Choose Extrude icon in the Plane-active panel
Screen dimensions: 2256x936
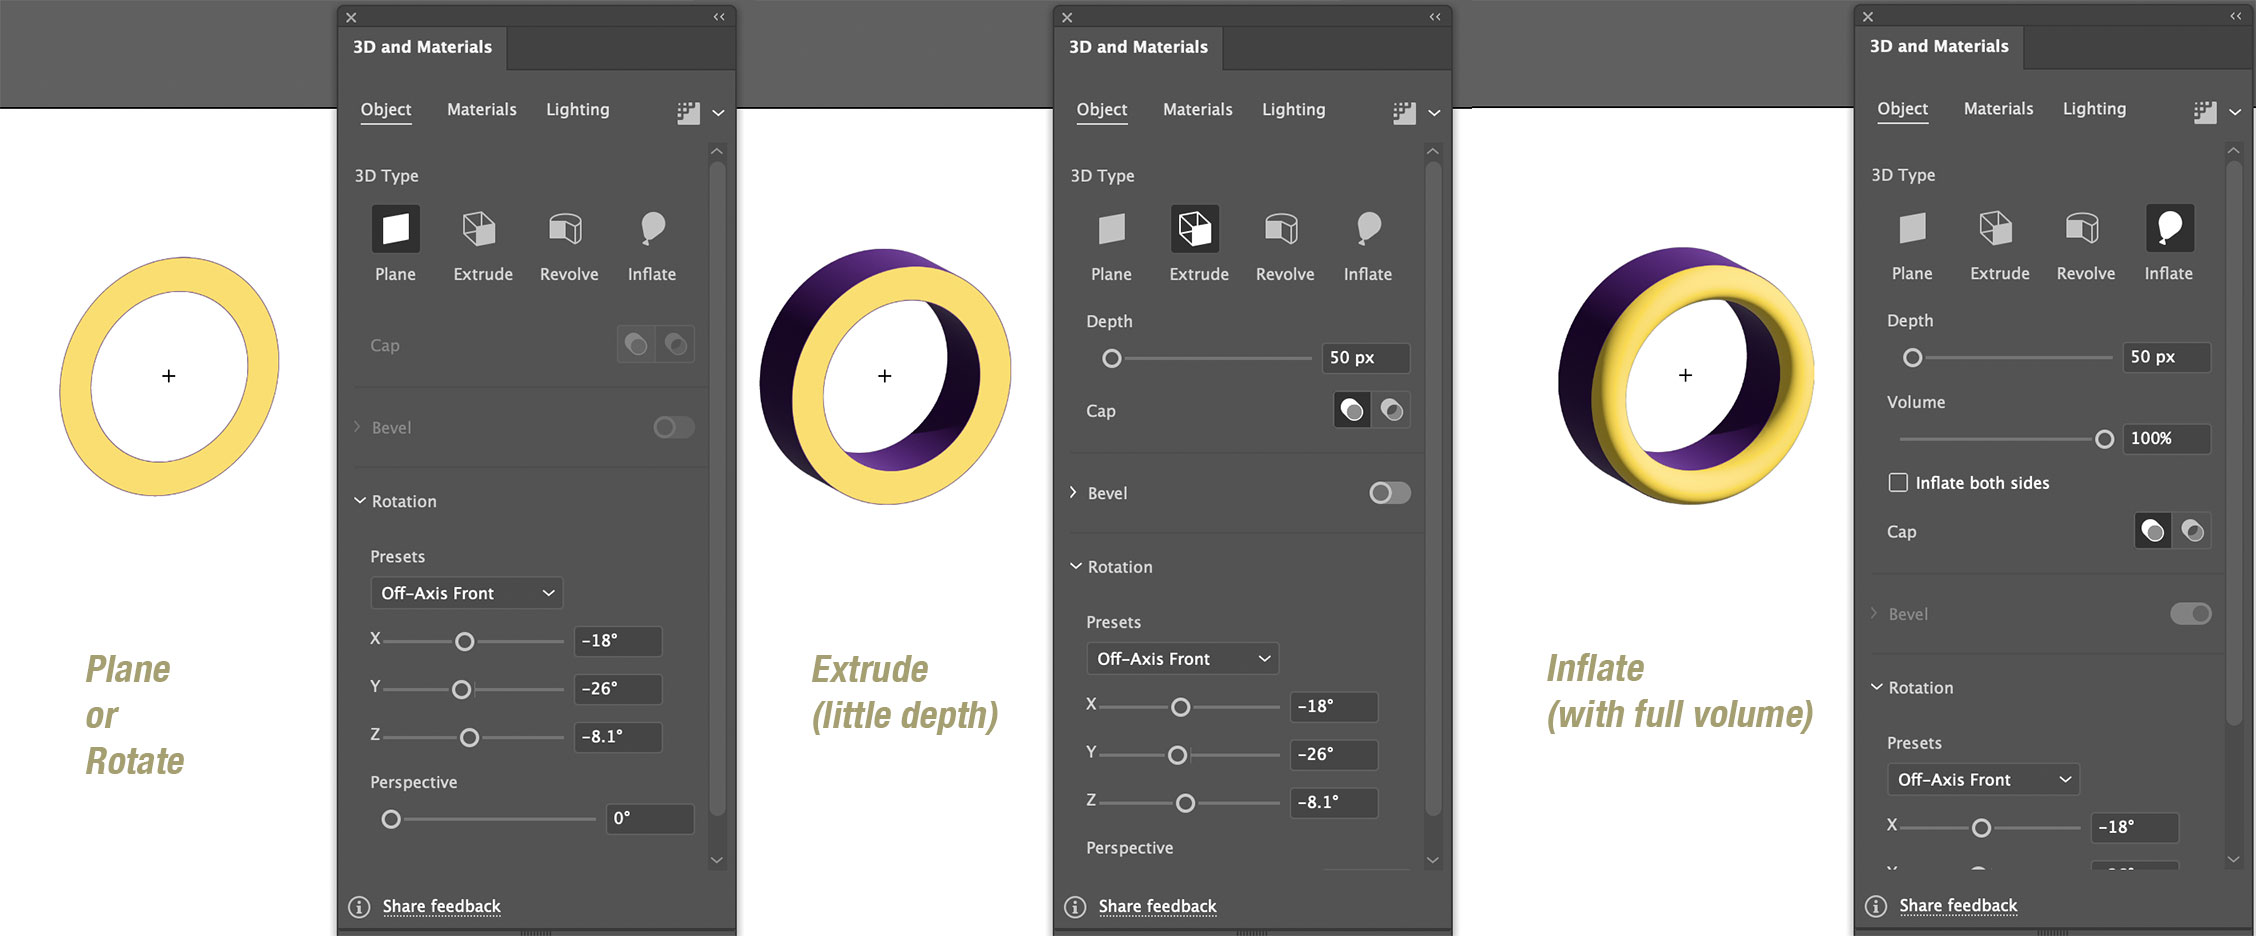(479, 230)
